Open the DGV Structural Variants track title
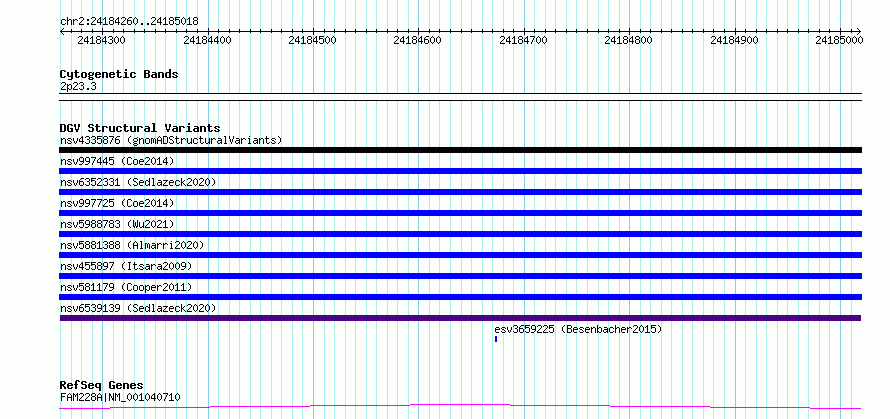The width and height of the screenshot is (890, 419). point(140,128)
